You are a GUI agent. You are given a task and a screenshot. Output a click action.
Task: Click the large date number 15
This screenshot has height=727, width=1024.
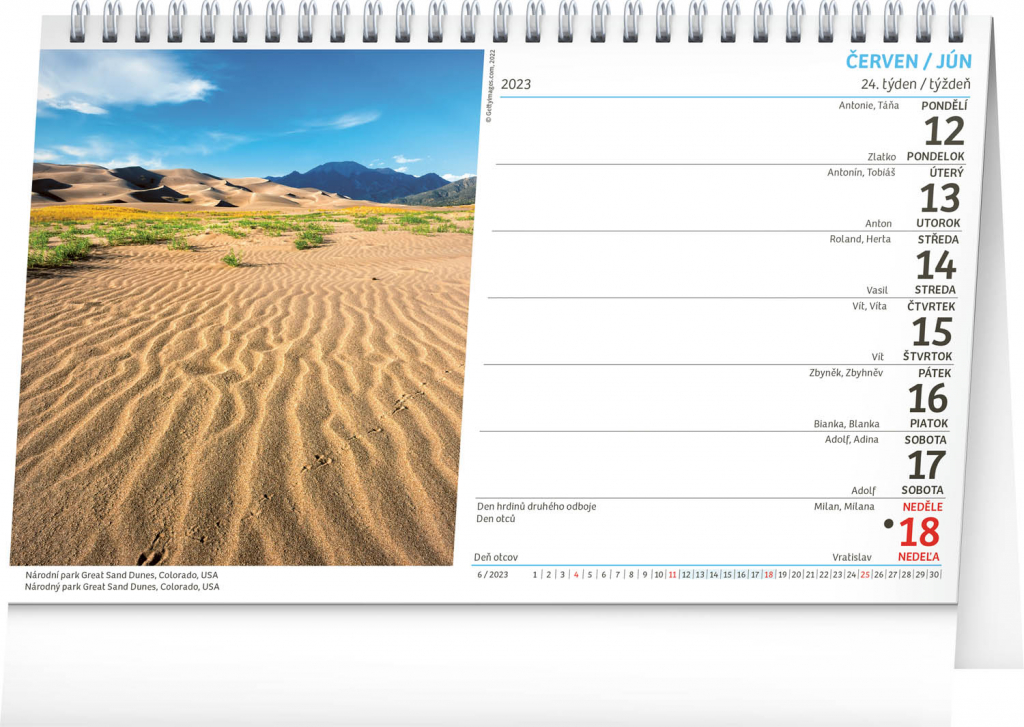932,332
